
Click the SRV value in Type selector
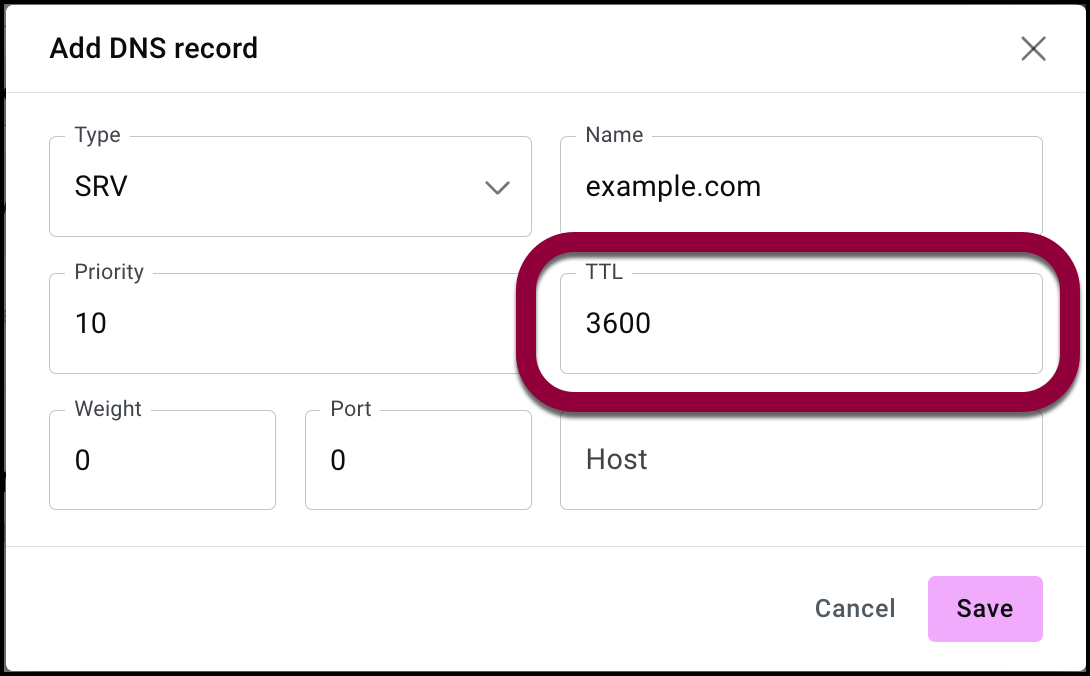(101, 187)
